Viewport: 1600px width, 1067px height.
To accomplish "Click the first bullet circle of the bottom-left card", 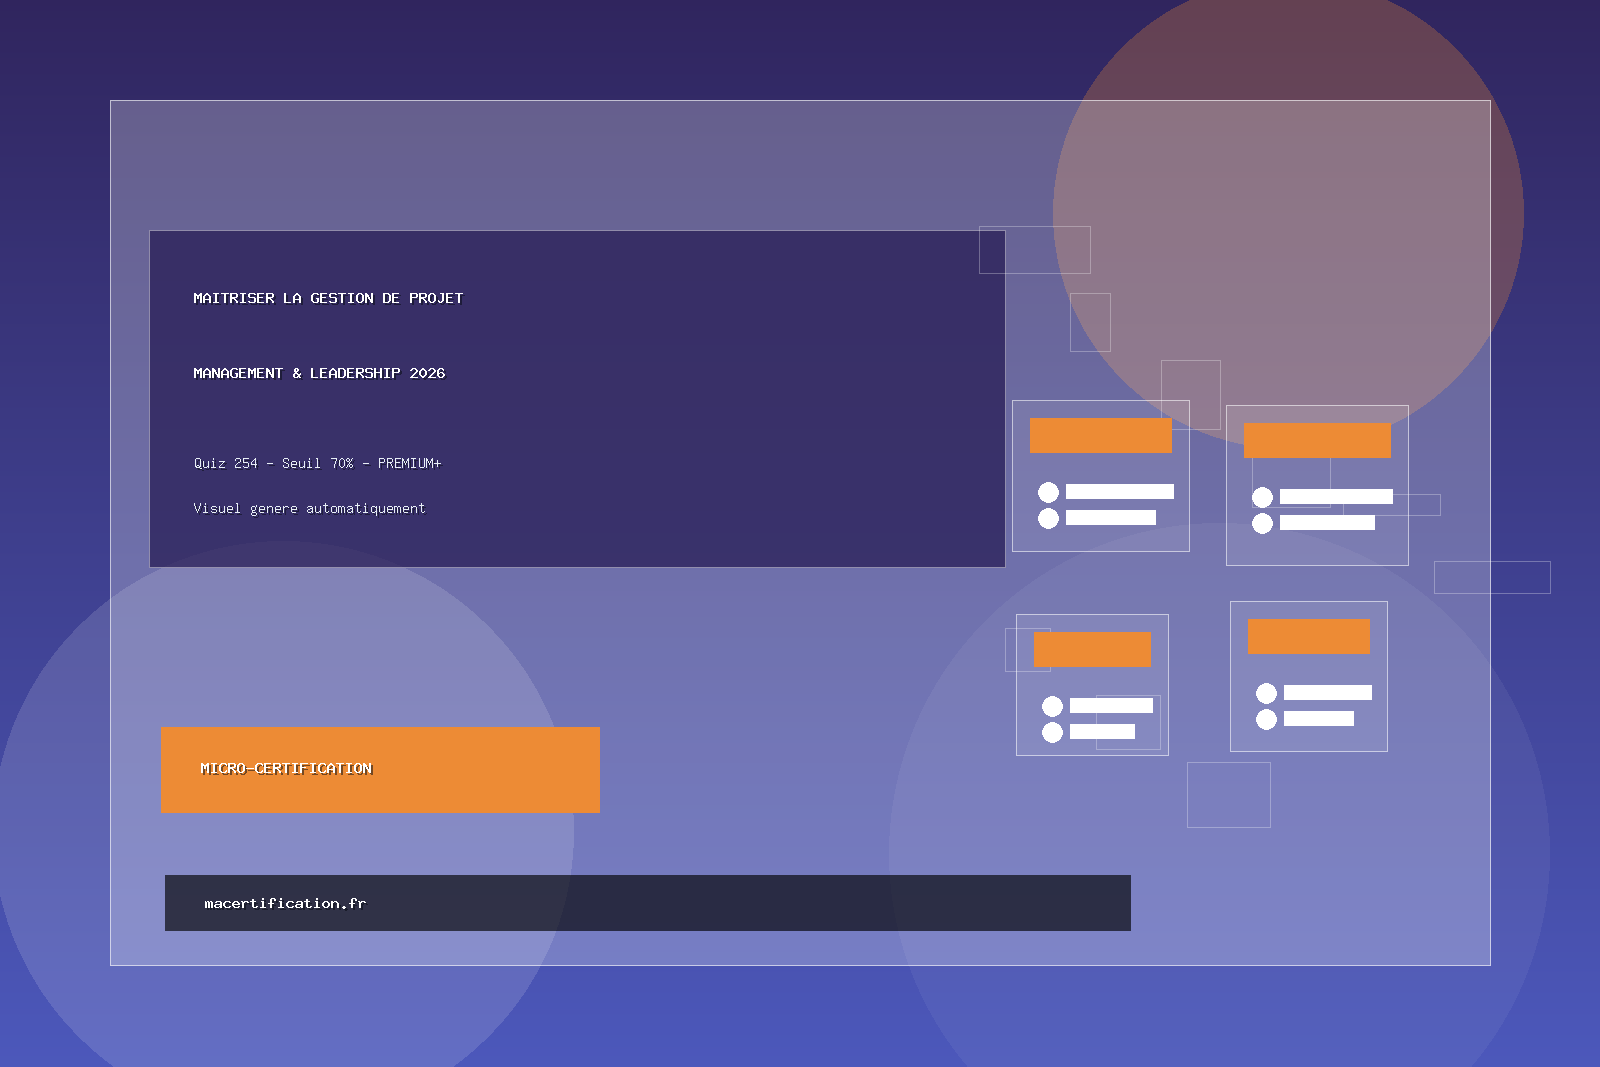I will (1053, 704).
